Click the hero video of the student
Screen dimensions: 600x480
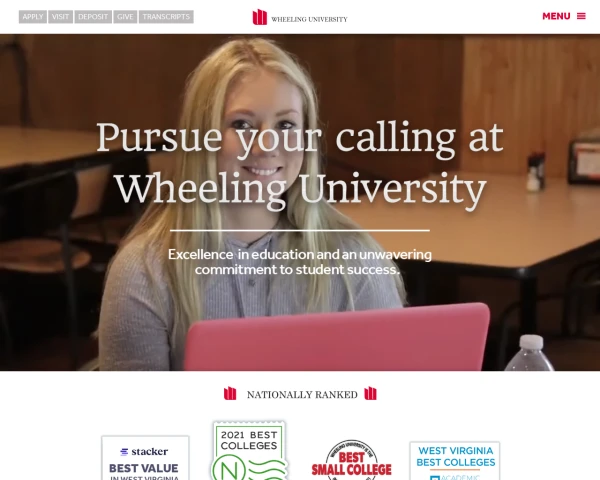click(300, 202)
